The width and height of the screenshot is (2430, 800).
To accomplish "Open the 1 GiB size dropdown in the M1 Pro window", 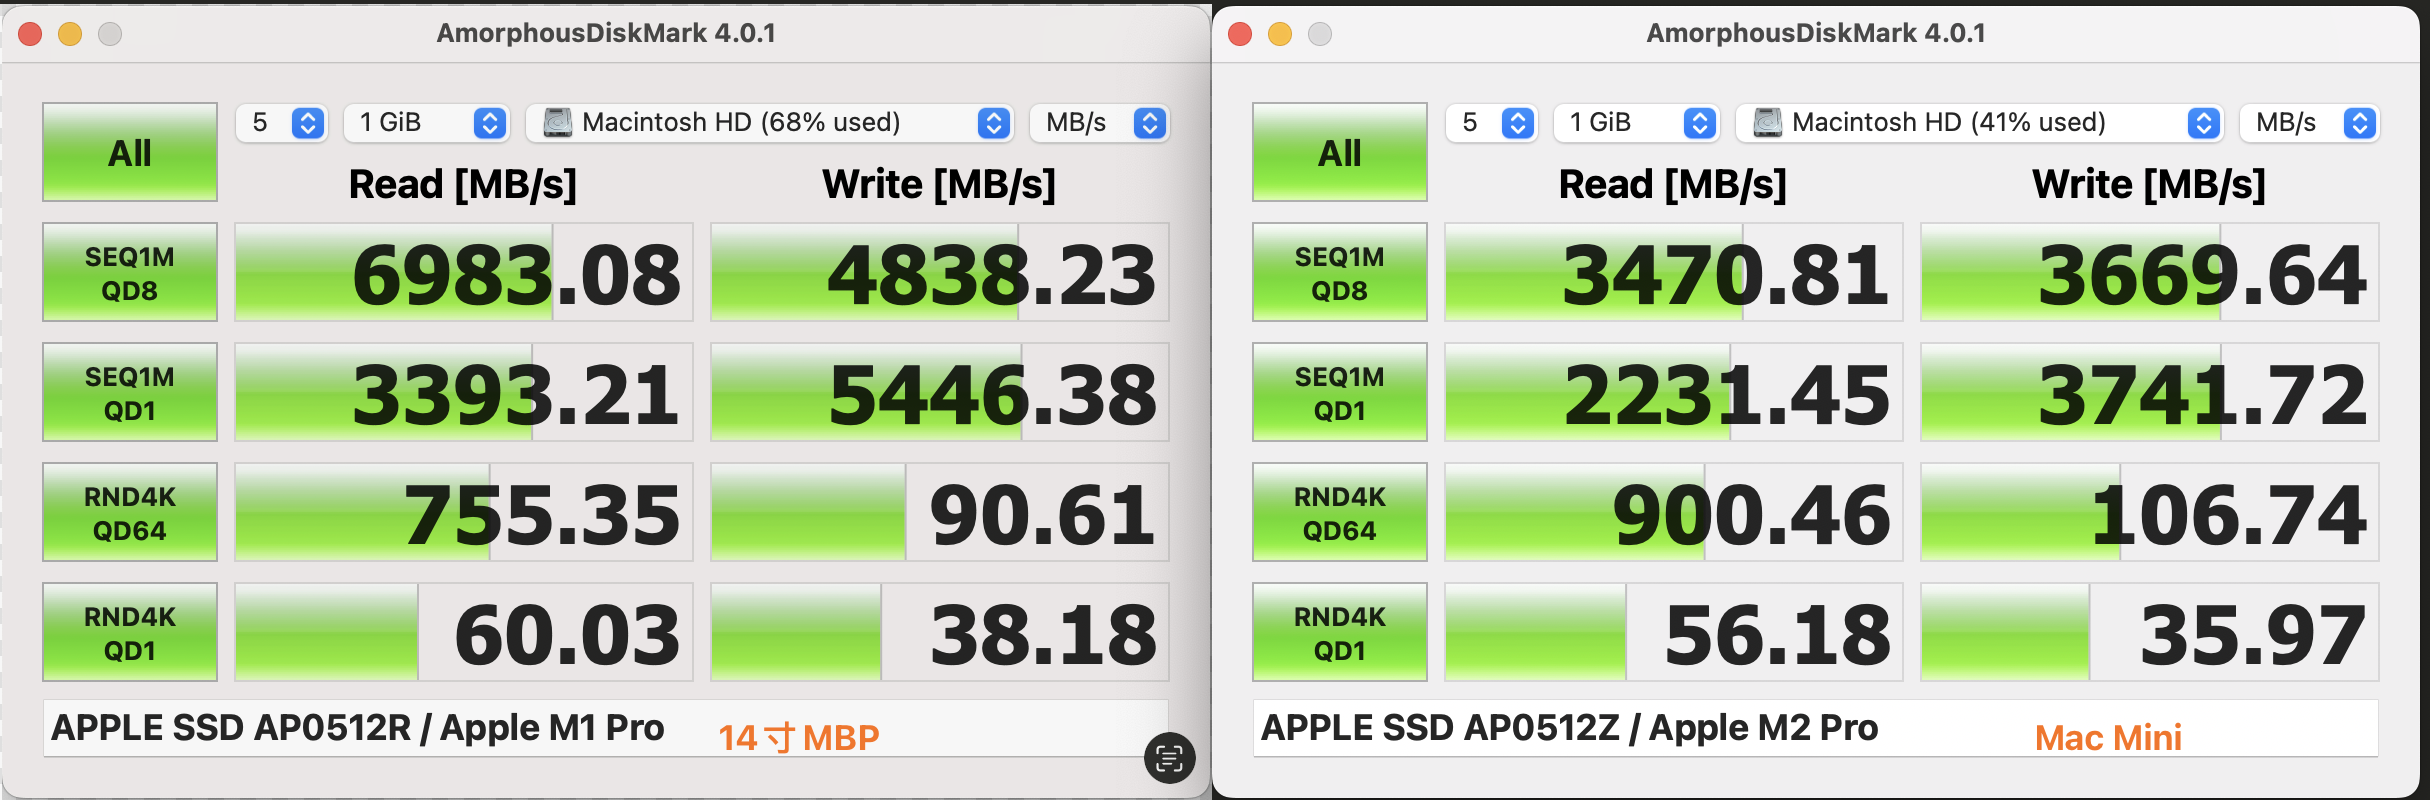I will (x=427, y=123).
